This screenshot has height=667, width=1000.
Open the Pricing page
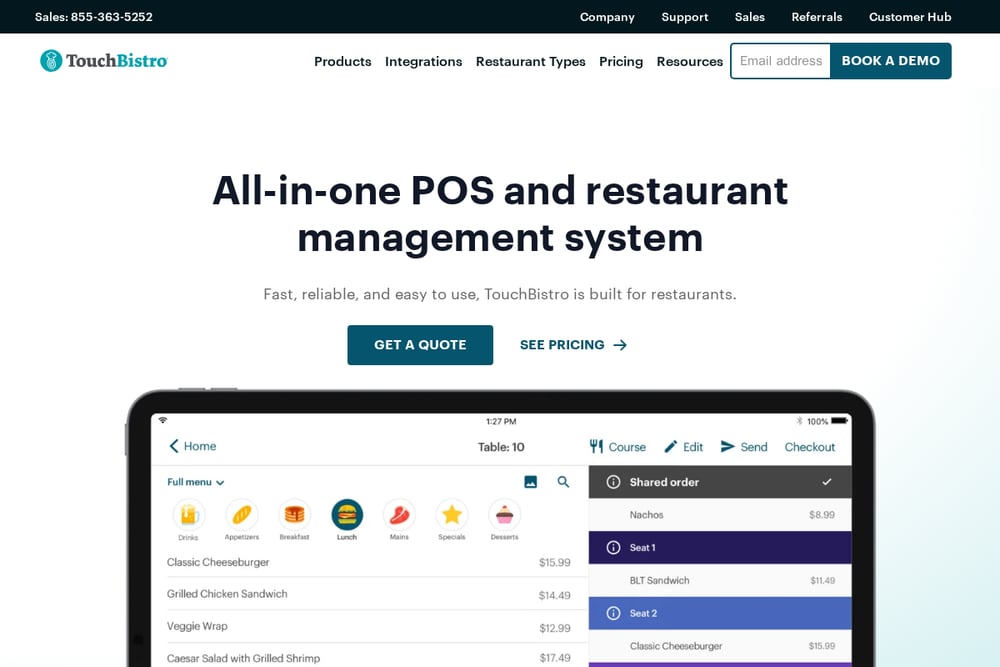coord(621,61)
